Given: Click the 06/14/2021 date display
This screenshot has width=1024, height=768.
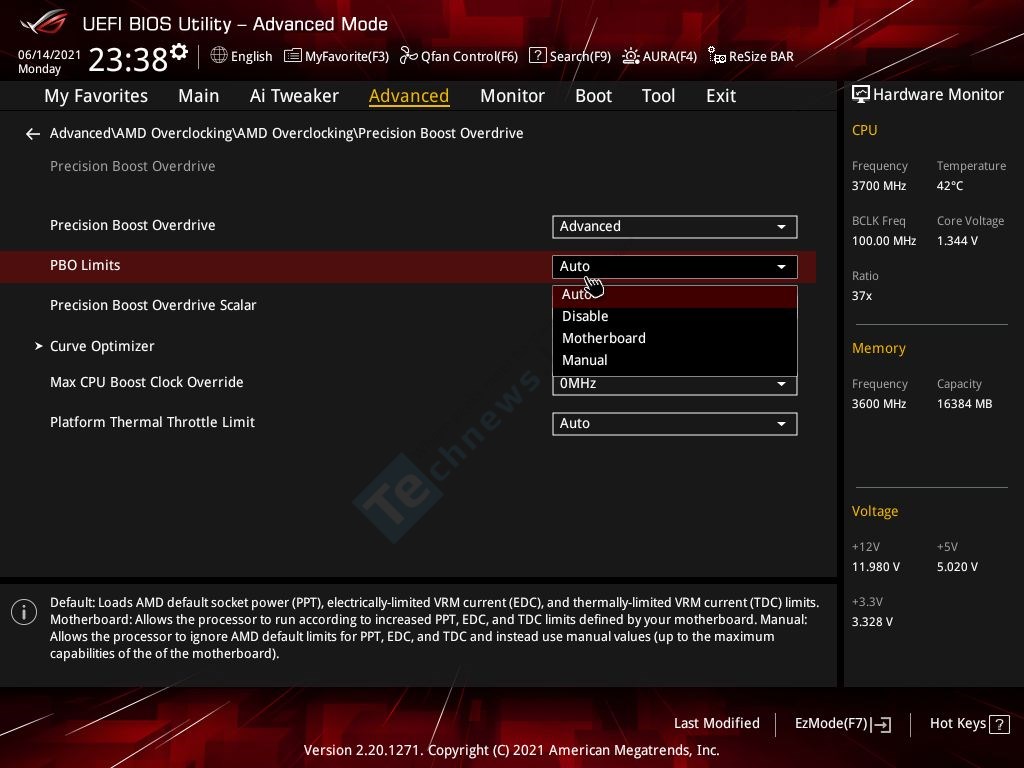Looking at the screenshot, I should click(x=49, y=54).
